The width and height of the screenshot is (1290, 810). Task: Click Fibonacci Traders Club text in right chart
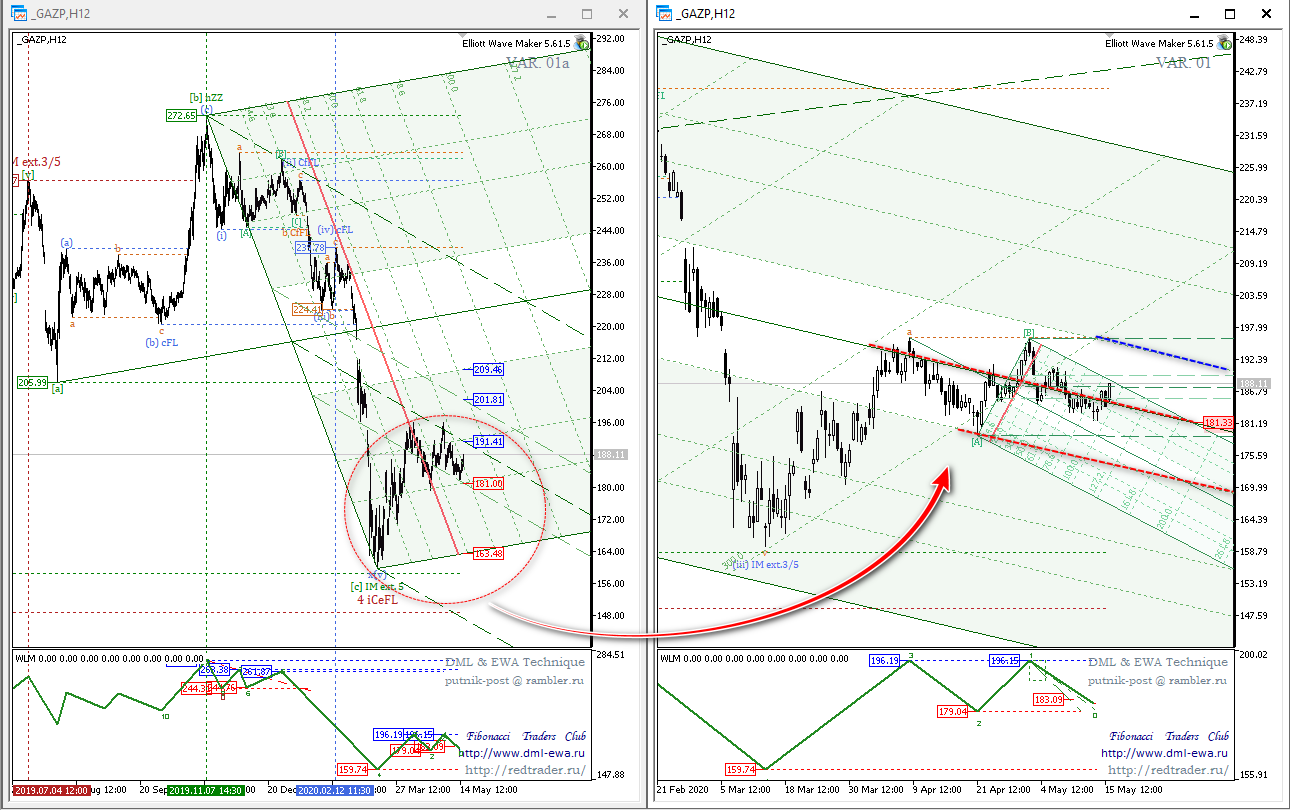tap(1169, 736)
